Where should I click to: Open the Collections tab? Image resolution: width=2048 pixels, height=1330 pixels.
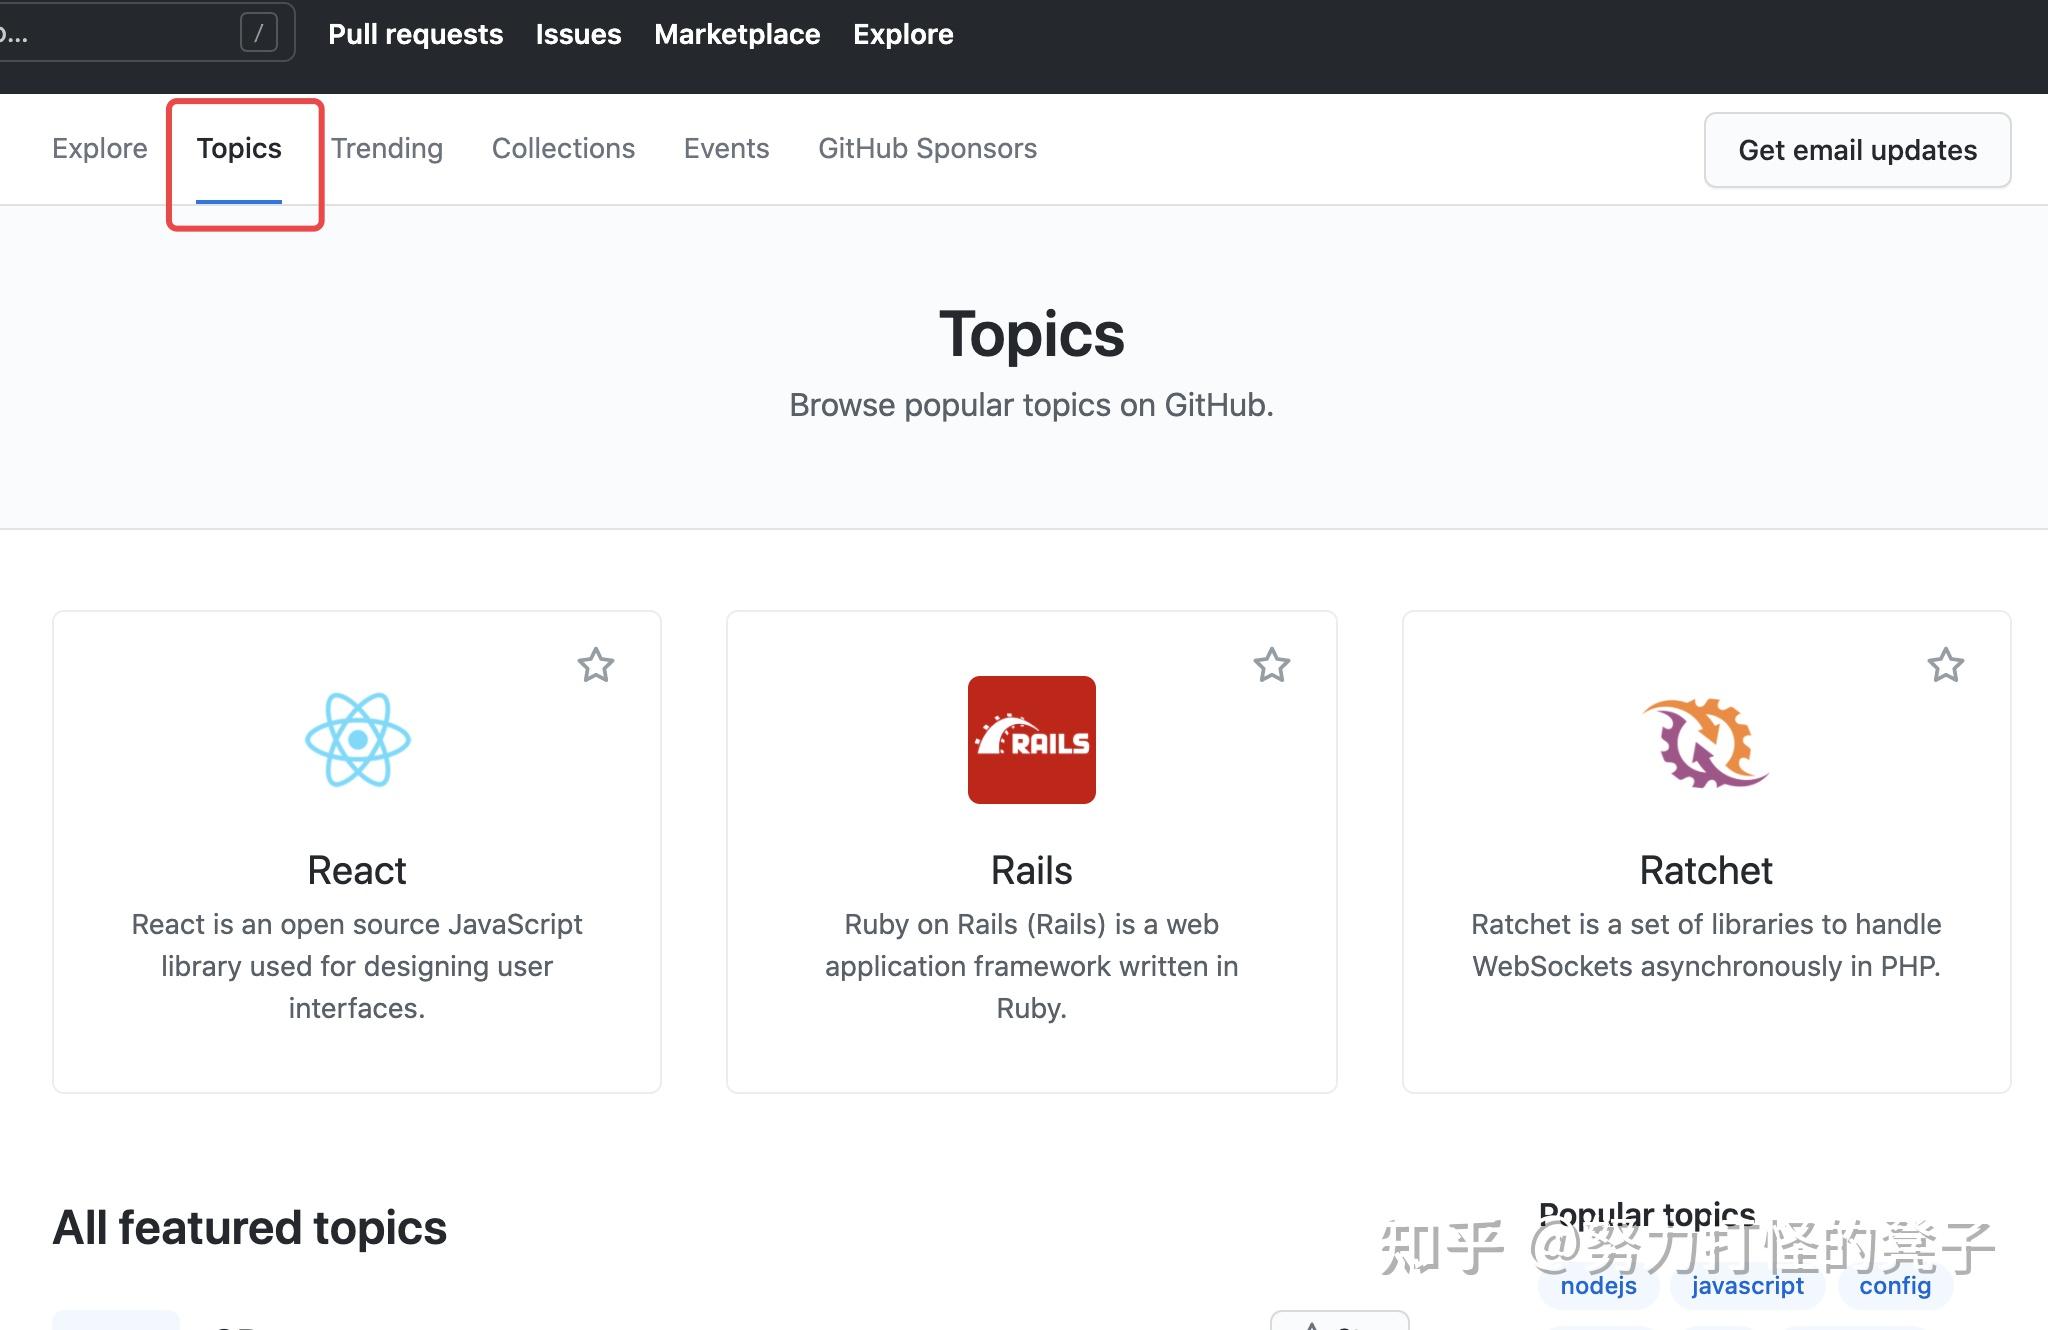(x=563, y=149)
